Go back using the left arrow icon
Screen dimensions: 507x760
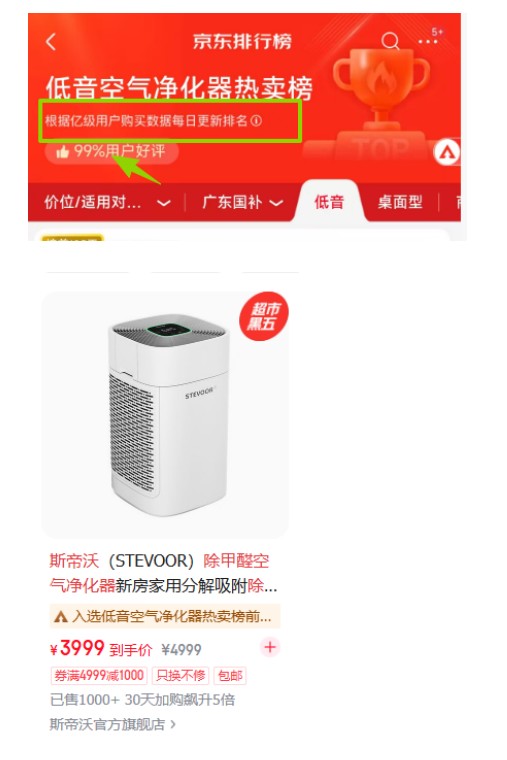coord(51,42)
